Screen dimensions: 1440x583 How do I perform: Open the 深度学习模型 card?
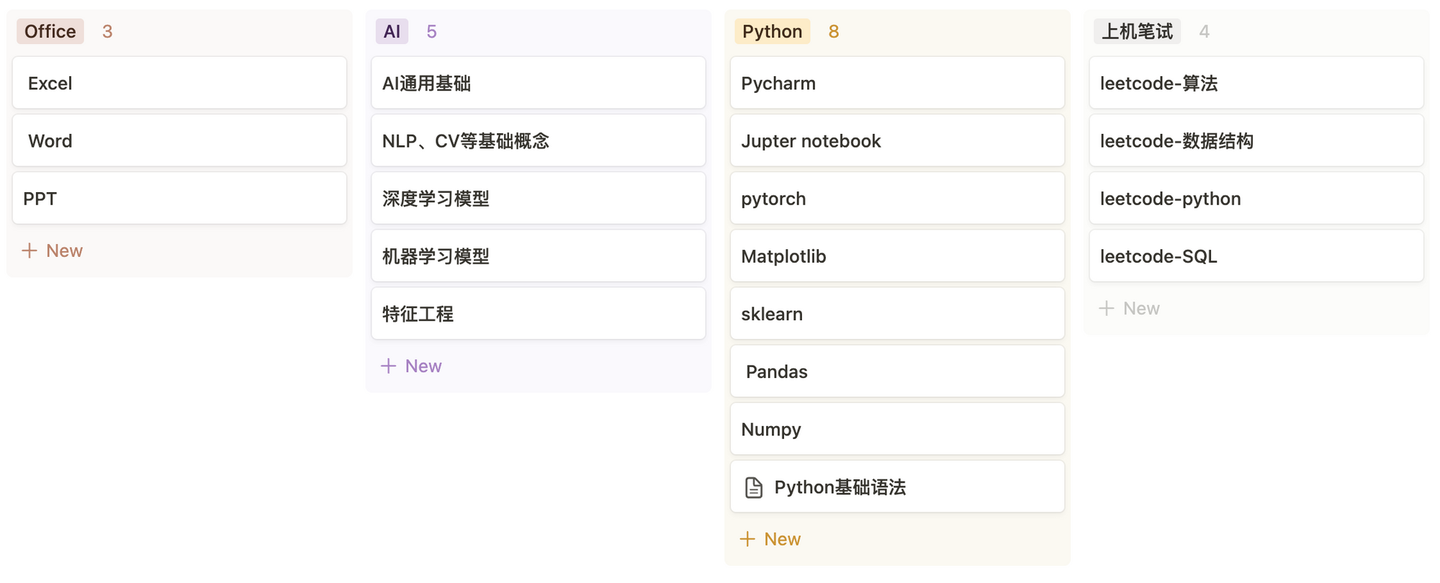[x=538, y=199]
